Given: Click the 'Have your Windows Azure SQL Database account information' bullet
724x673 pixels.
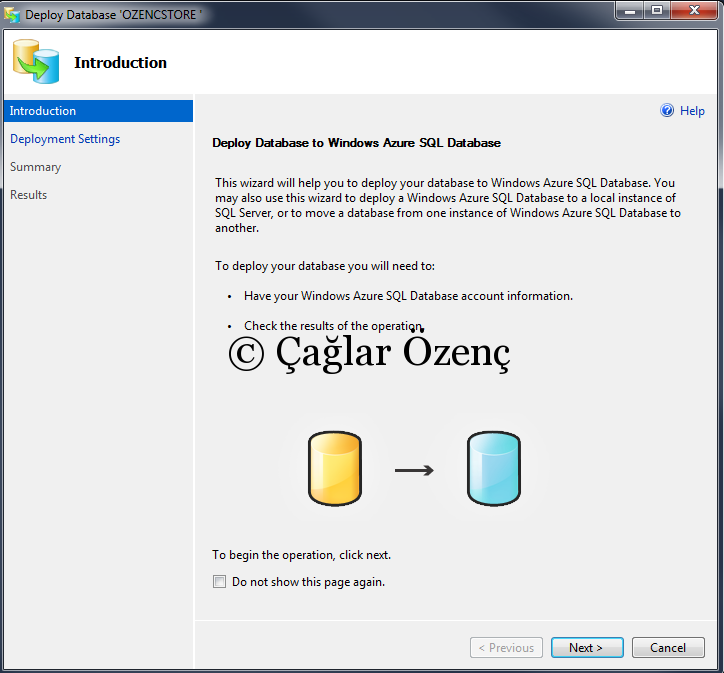Looking at the screenshot, I should [x=408, y=296].
